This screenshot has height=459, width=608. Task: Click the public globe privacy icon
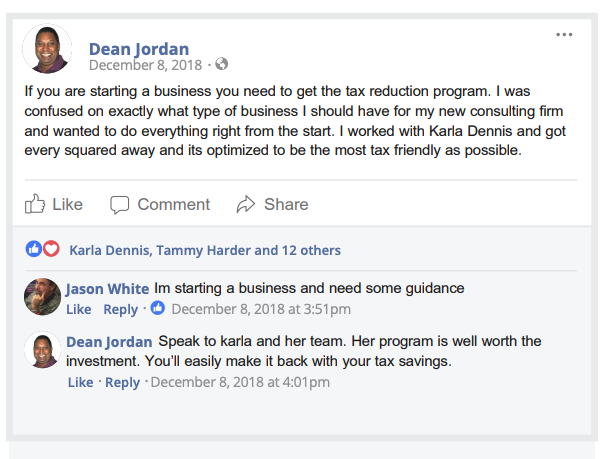tap(221, 64)
